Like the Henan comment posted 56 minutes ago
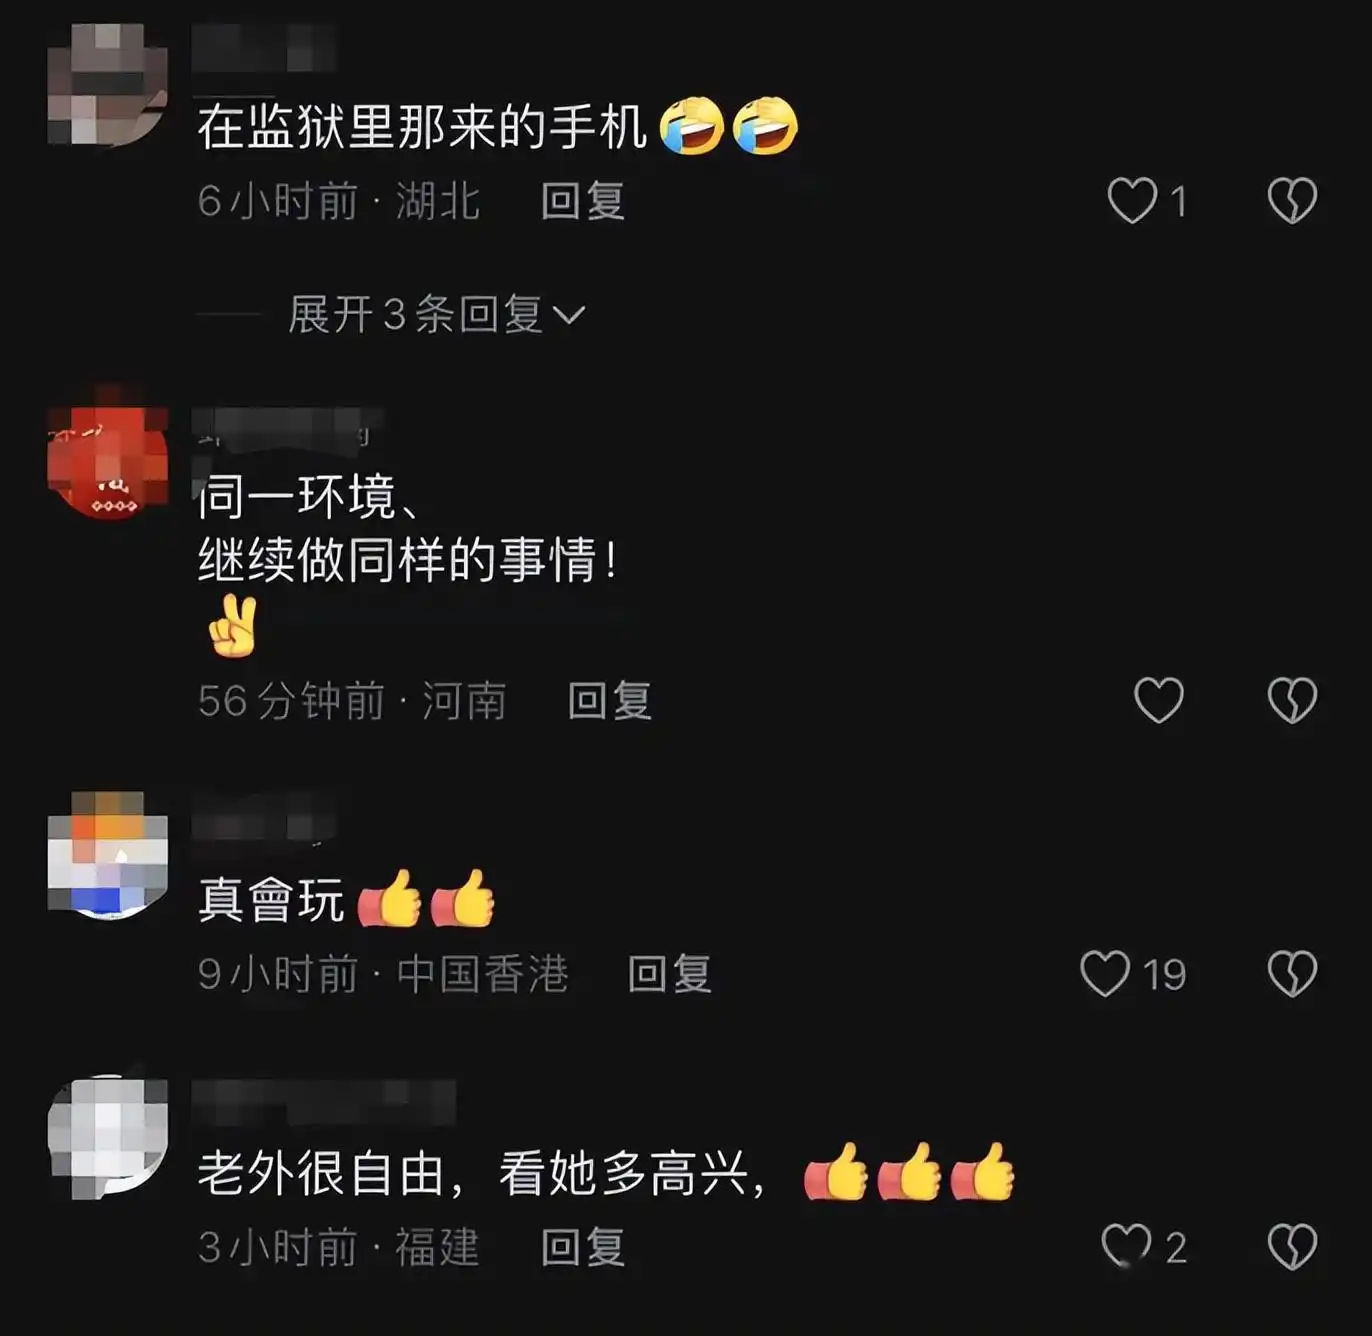 click(x=1159, y=700)
